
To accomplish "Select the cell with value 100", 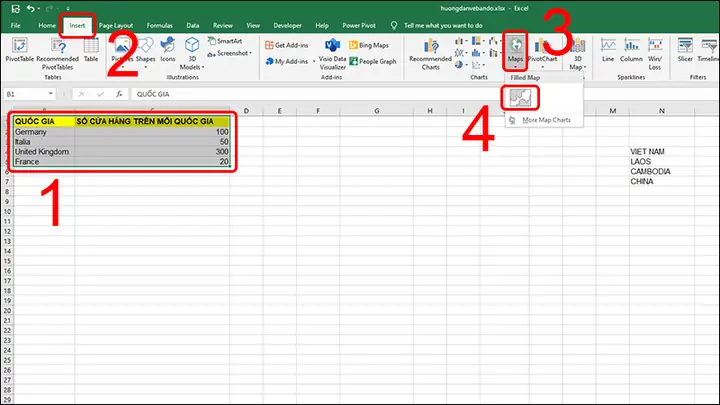I will coord(152,132).
